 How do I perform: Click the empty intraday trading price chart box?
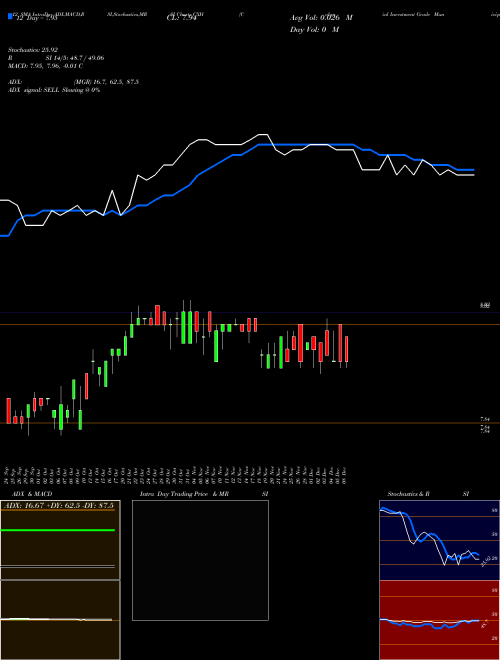pos(200,560)
